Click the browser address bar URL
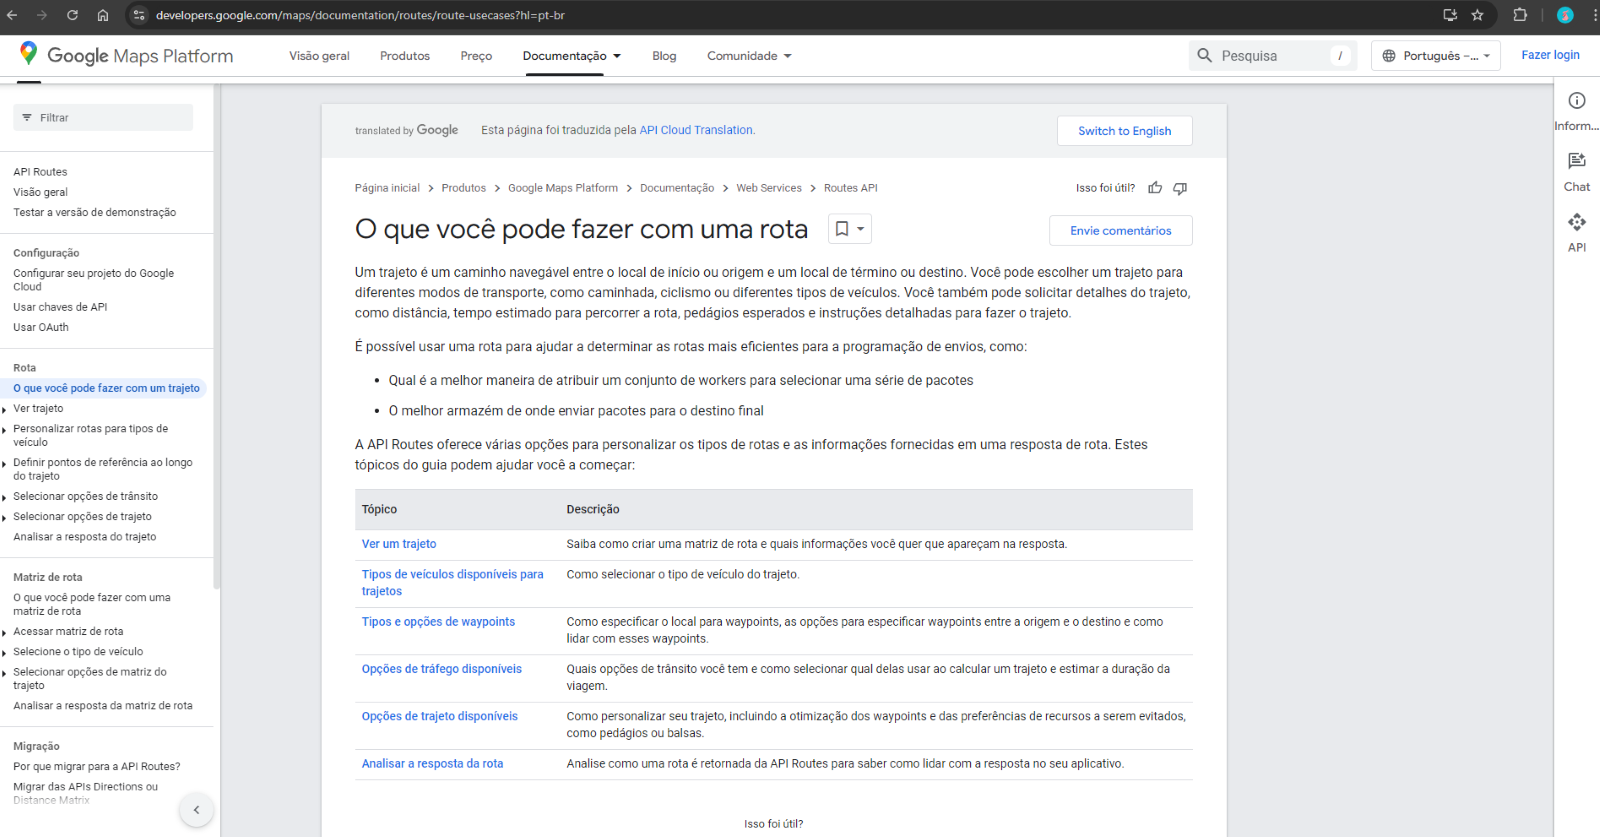Image resolution: width=1600 pixels, height=837 pixels. 360,15
